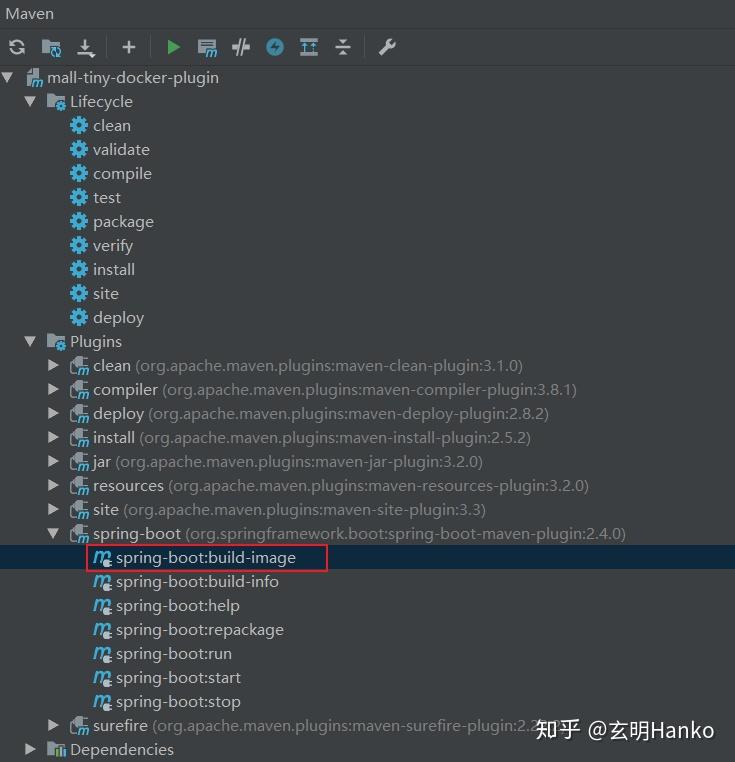
Task: Expand the surefire plugin node
Action: click(x=53, y=726)
